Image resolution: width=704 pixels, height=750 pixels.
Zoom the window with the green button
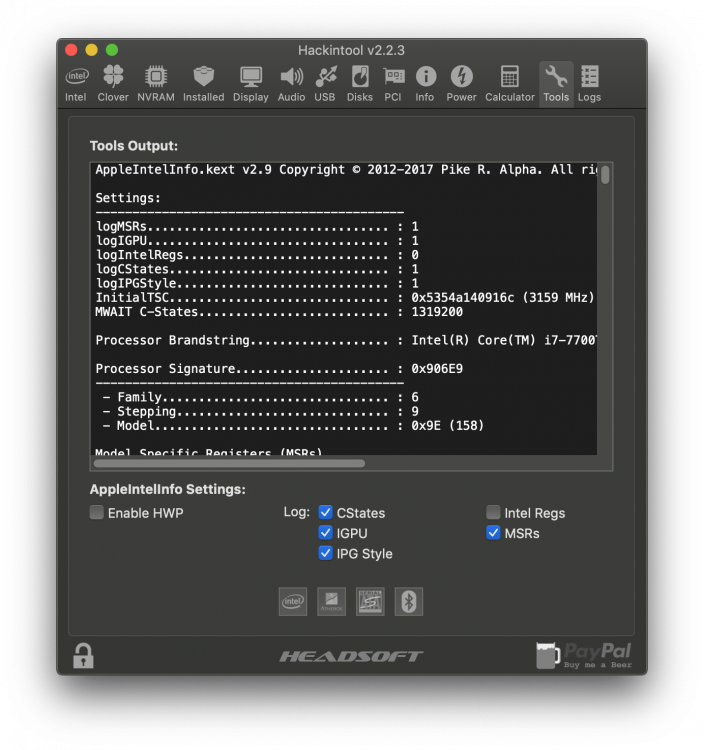(112, 50)
